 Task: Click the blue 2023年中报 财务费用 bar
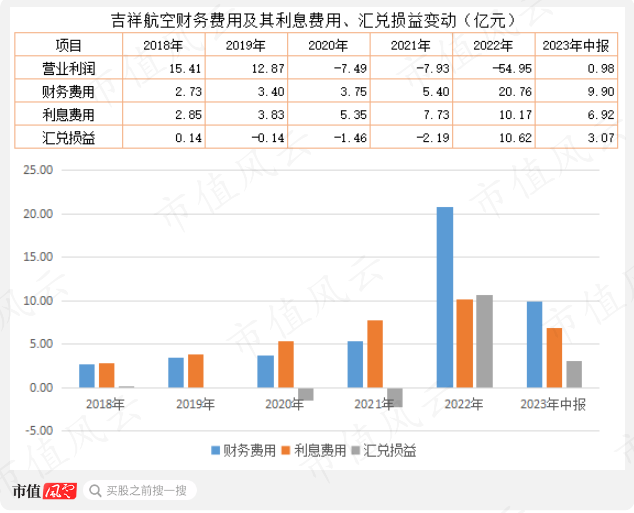click(535, 345)
